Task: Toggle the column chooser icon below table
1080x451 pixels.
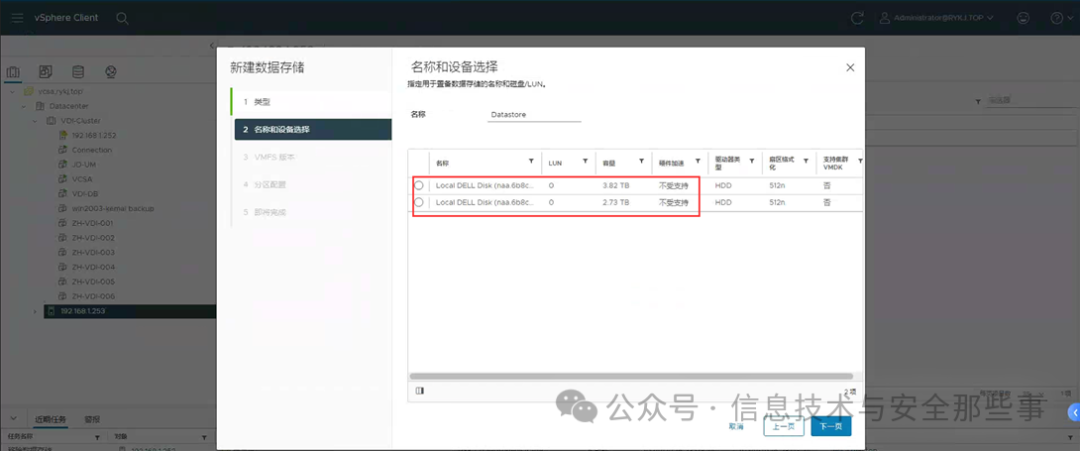Action: 420,390
